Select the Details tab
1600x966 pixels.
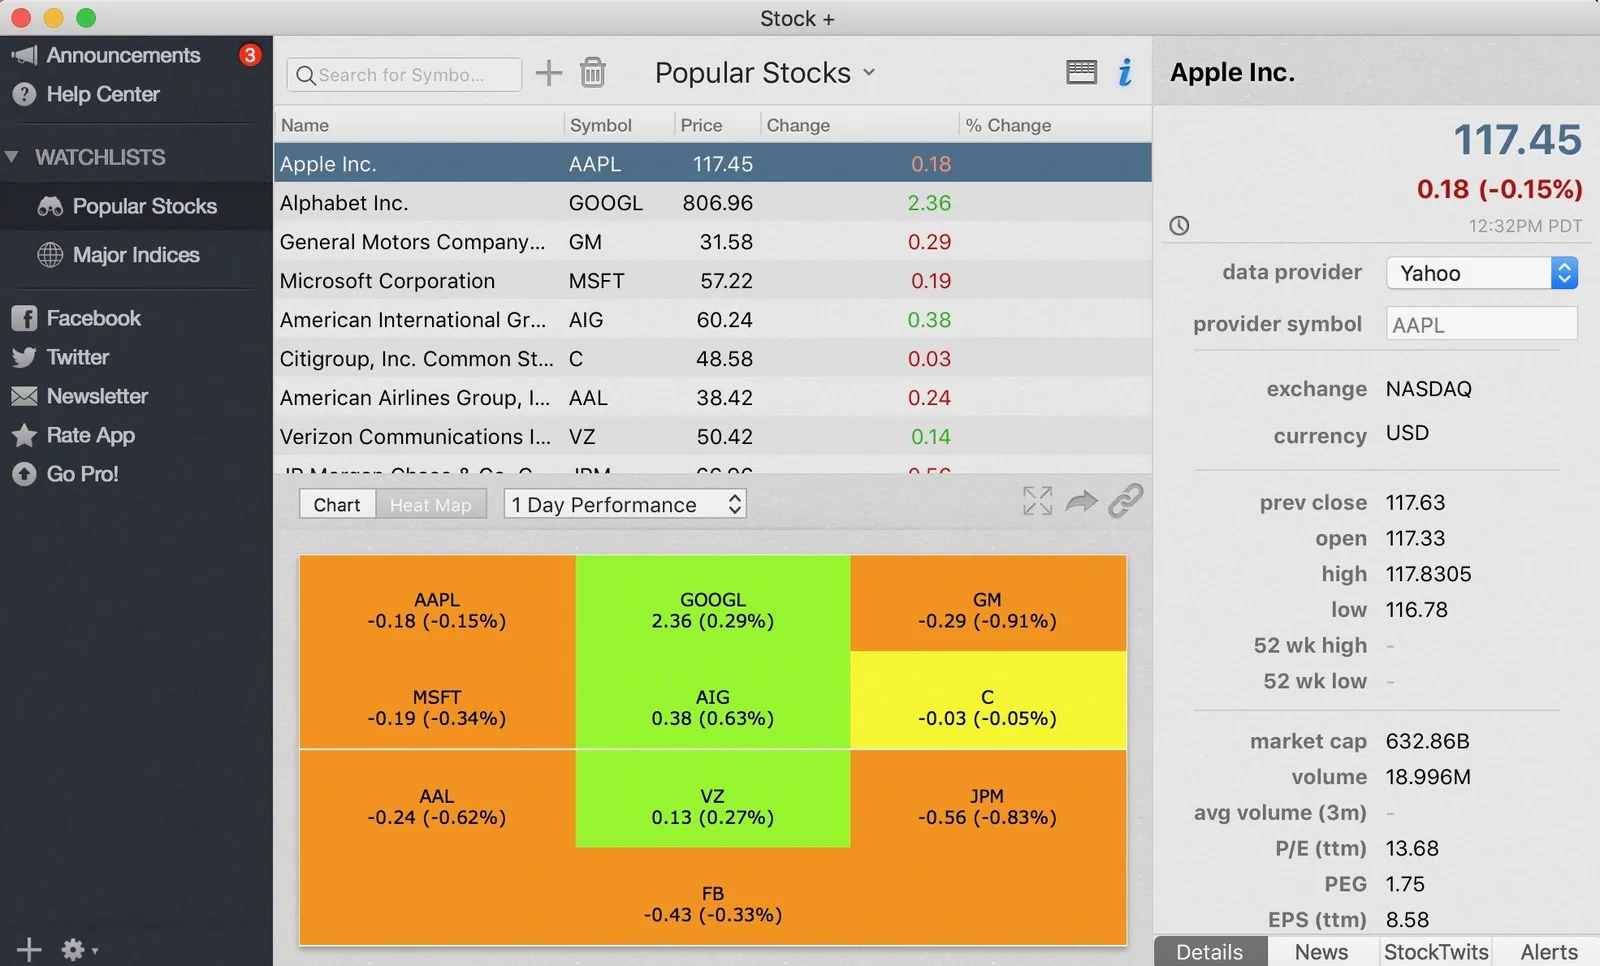(x=1210, y=951)
